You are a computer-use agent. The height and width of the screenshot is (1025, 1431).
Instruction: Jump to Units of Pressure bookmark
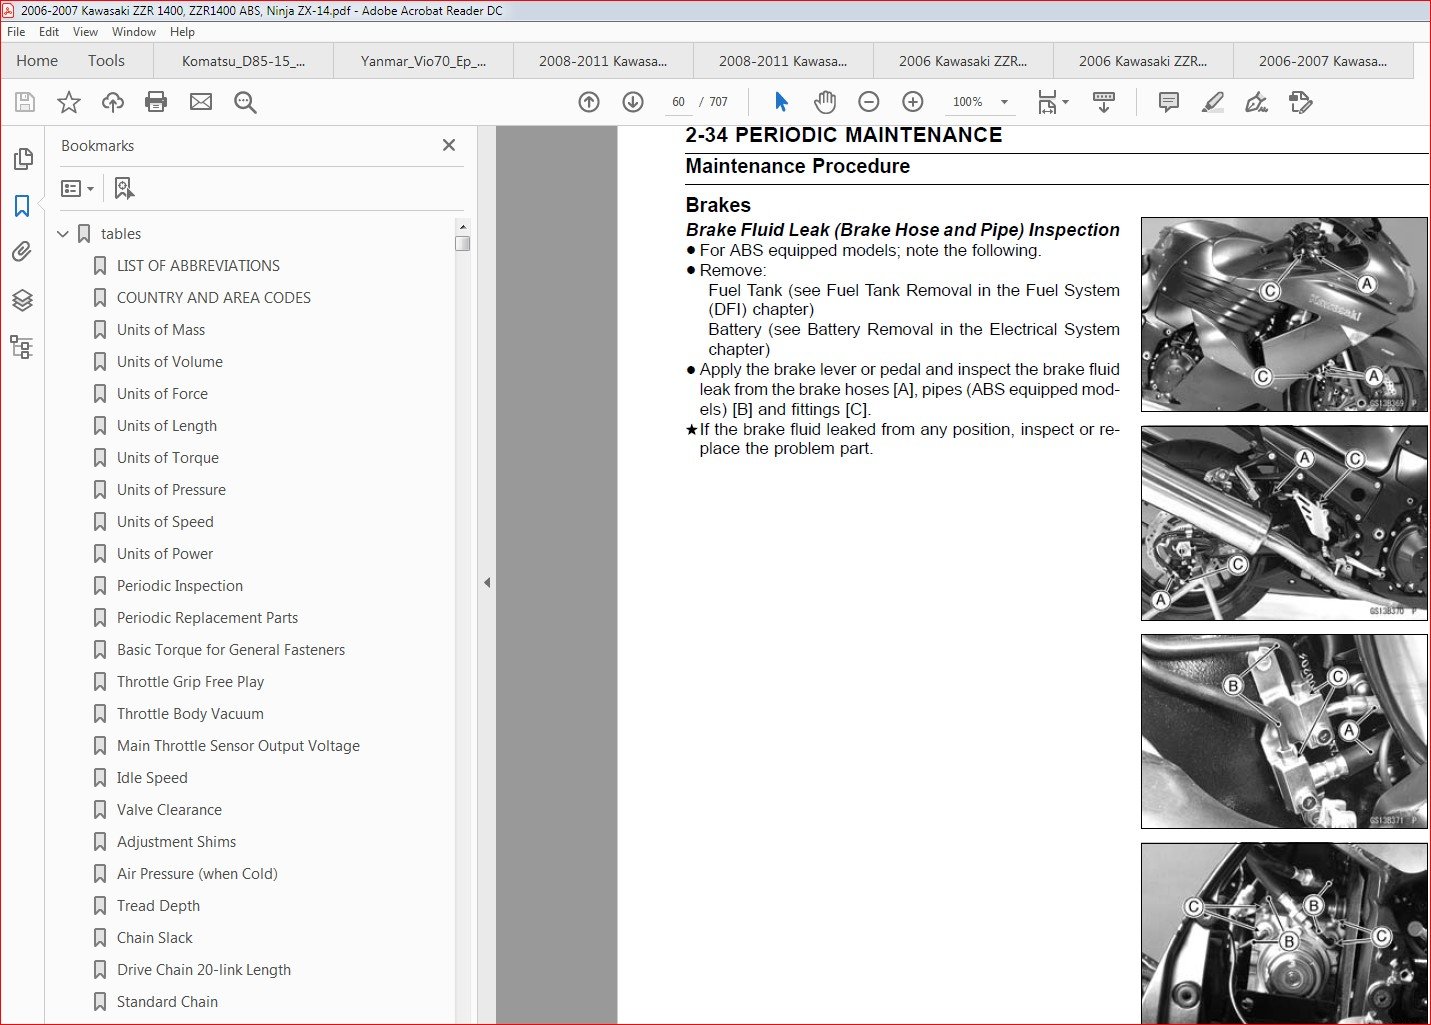tap(171, 490)
